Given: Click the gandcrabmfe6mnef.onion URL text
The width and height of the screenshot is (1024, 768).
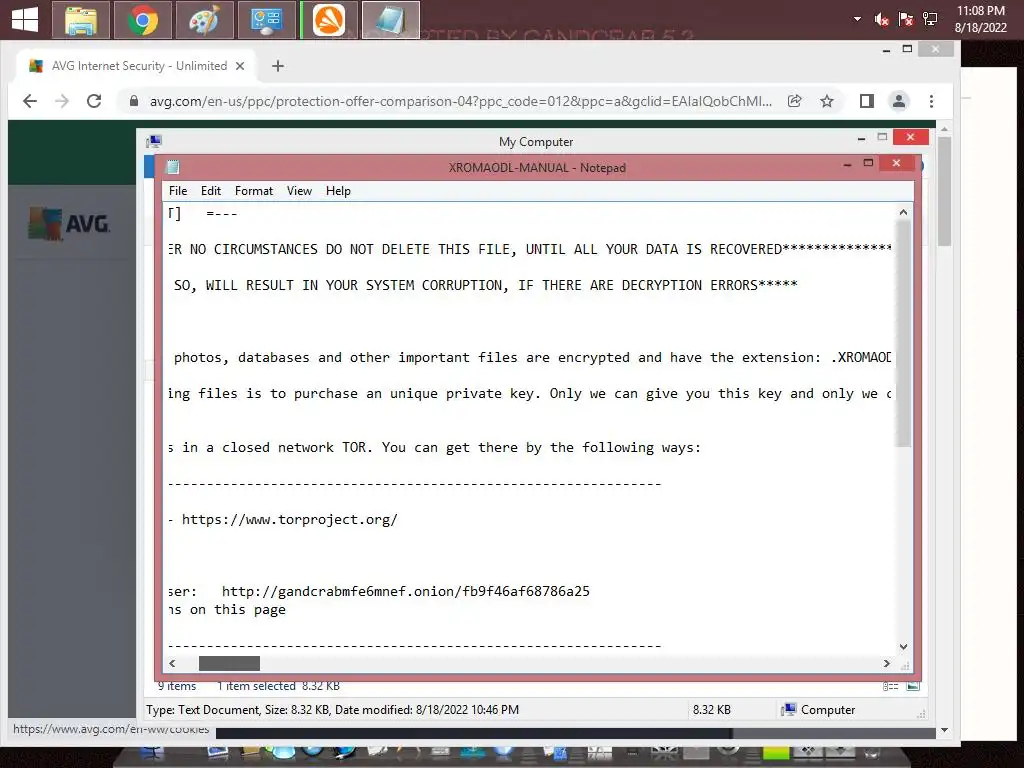Looking at the screenshot, I should pos(406,592).
